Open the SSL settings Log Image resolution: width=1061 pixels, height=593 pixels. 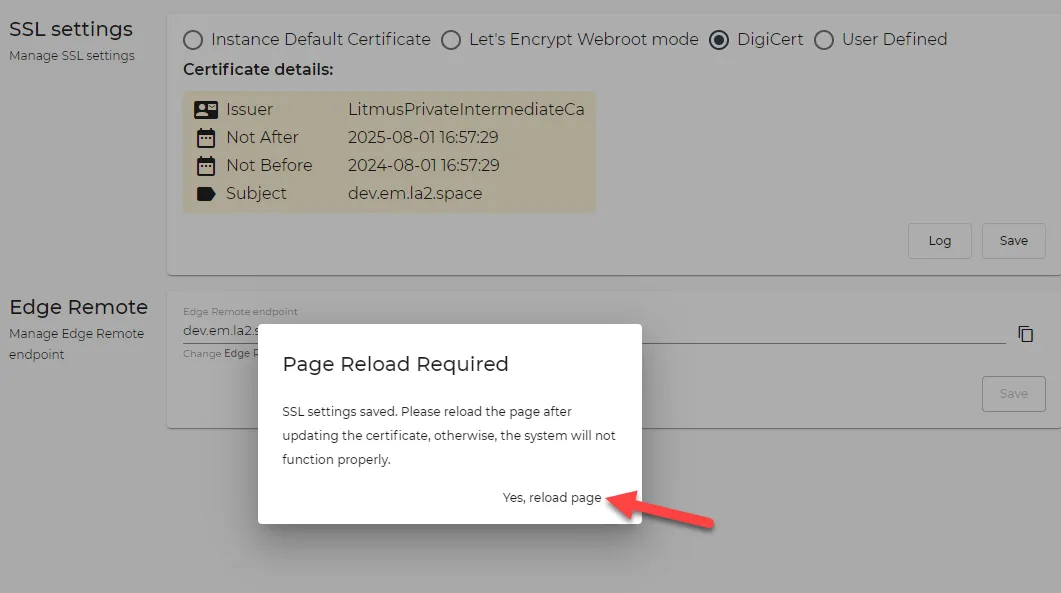pos(939,240)
